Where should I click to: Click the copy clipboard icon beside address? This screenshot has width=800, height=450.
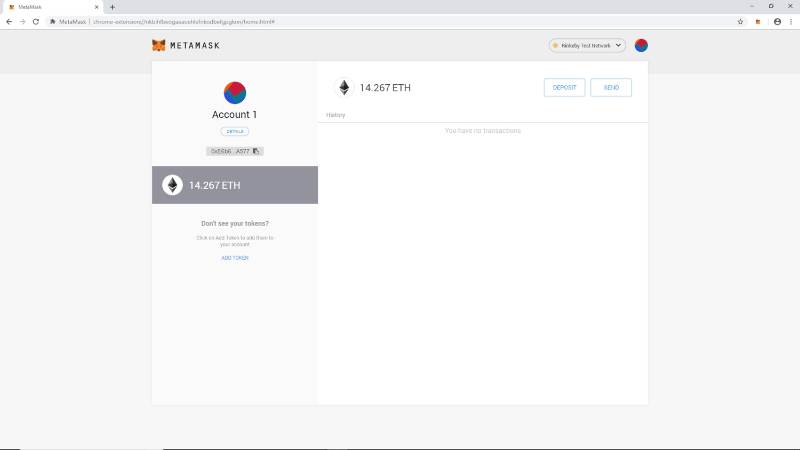tap(256, 151)
